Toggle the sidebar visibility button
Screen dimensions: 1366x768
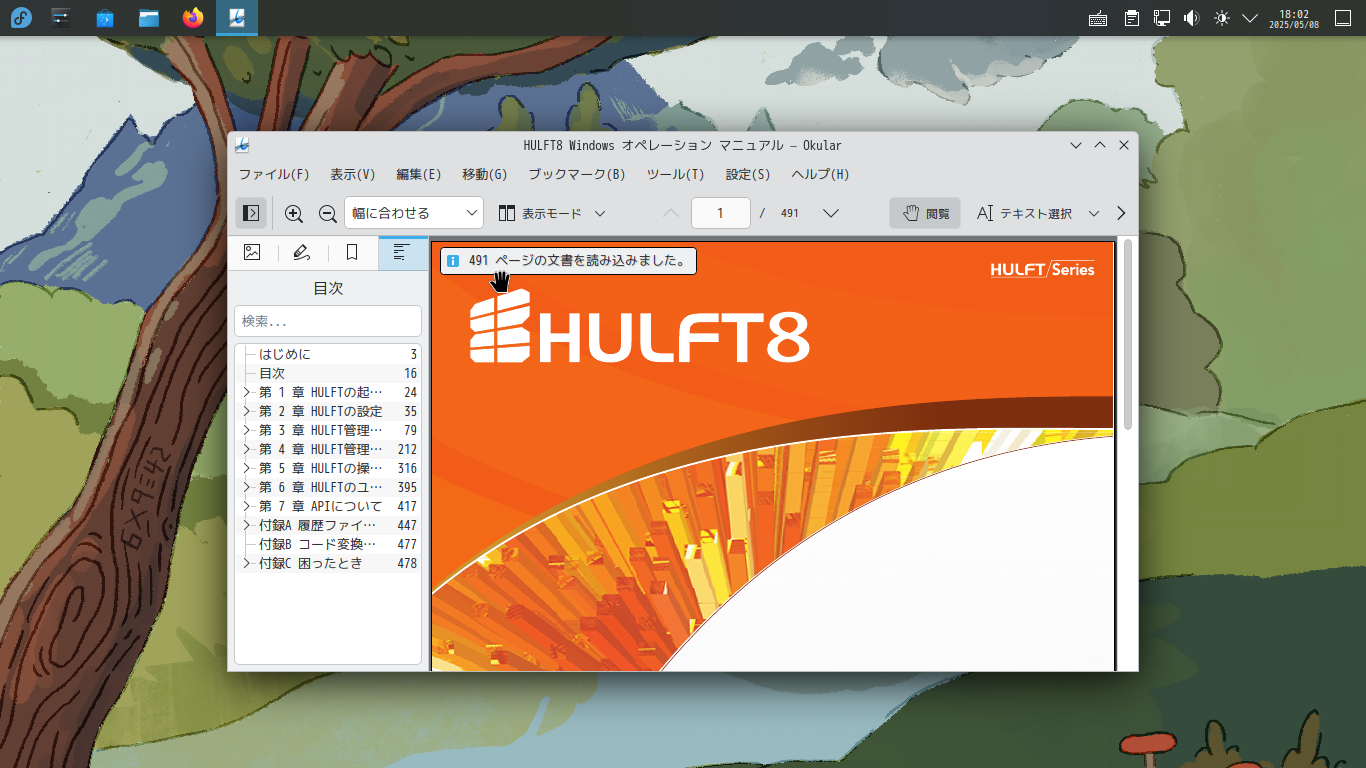[x=251, y=213]
